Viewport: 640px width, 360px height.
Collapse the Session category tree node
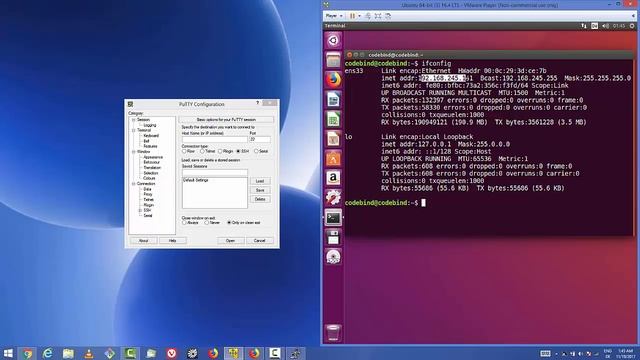[x=133, y=120]
